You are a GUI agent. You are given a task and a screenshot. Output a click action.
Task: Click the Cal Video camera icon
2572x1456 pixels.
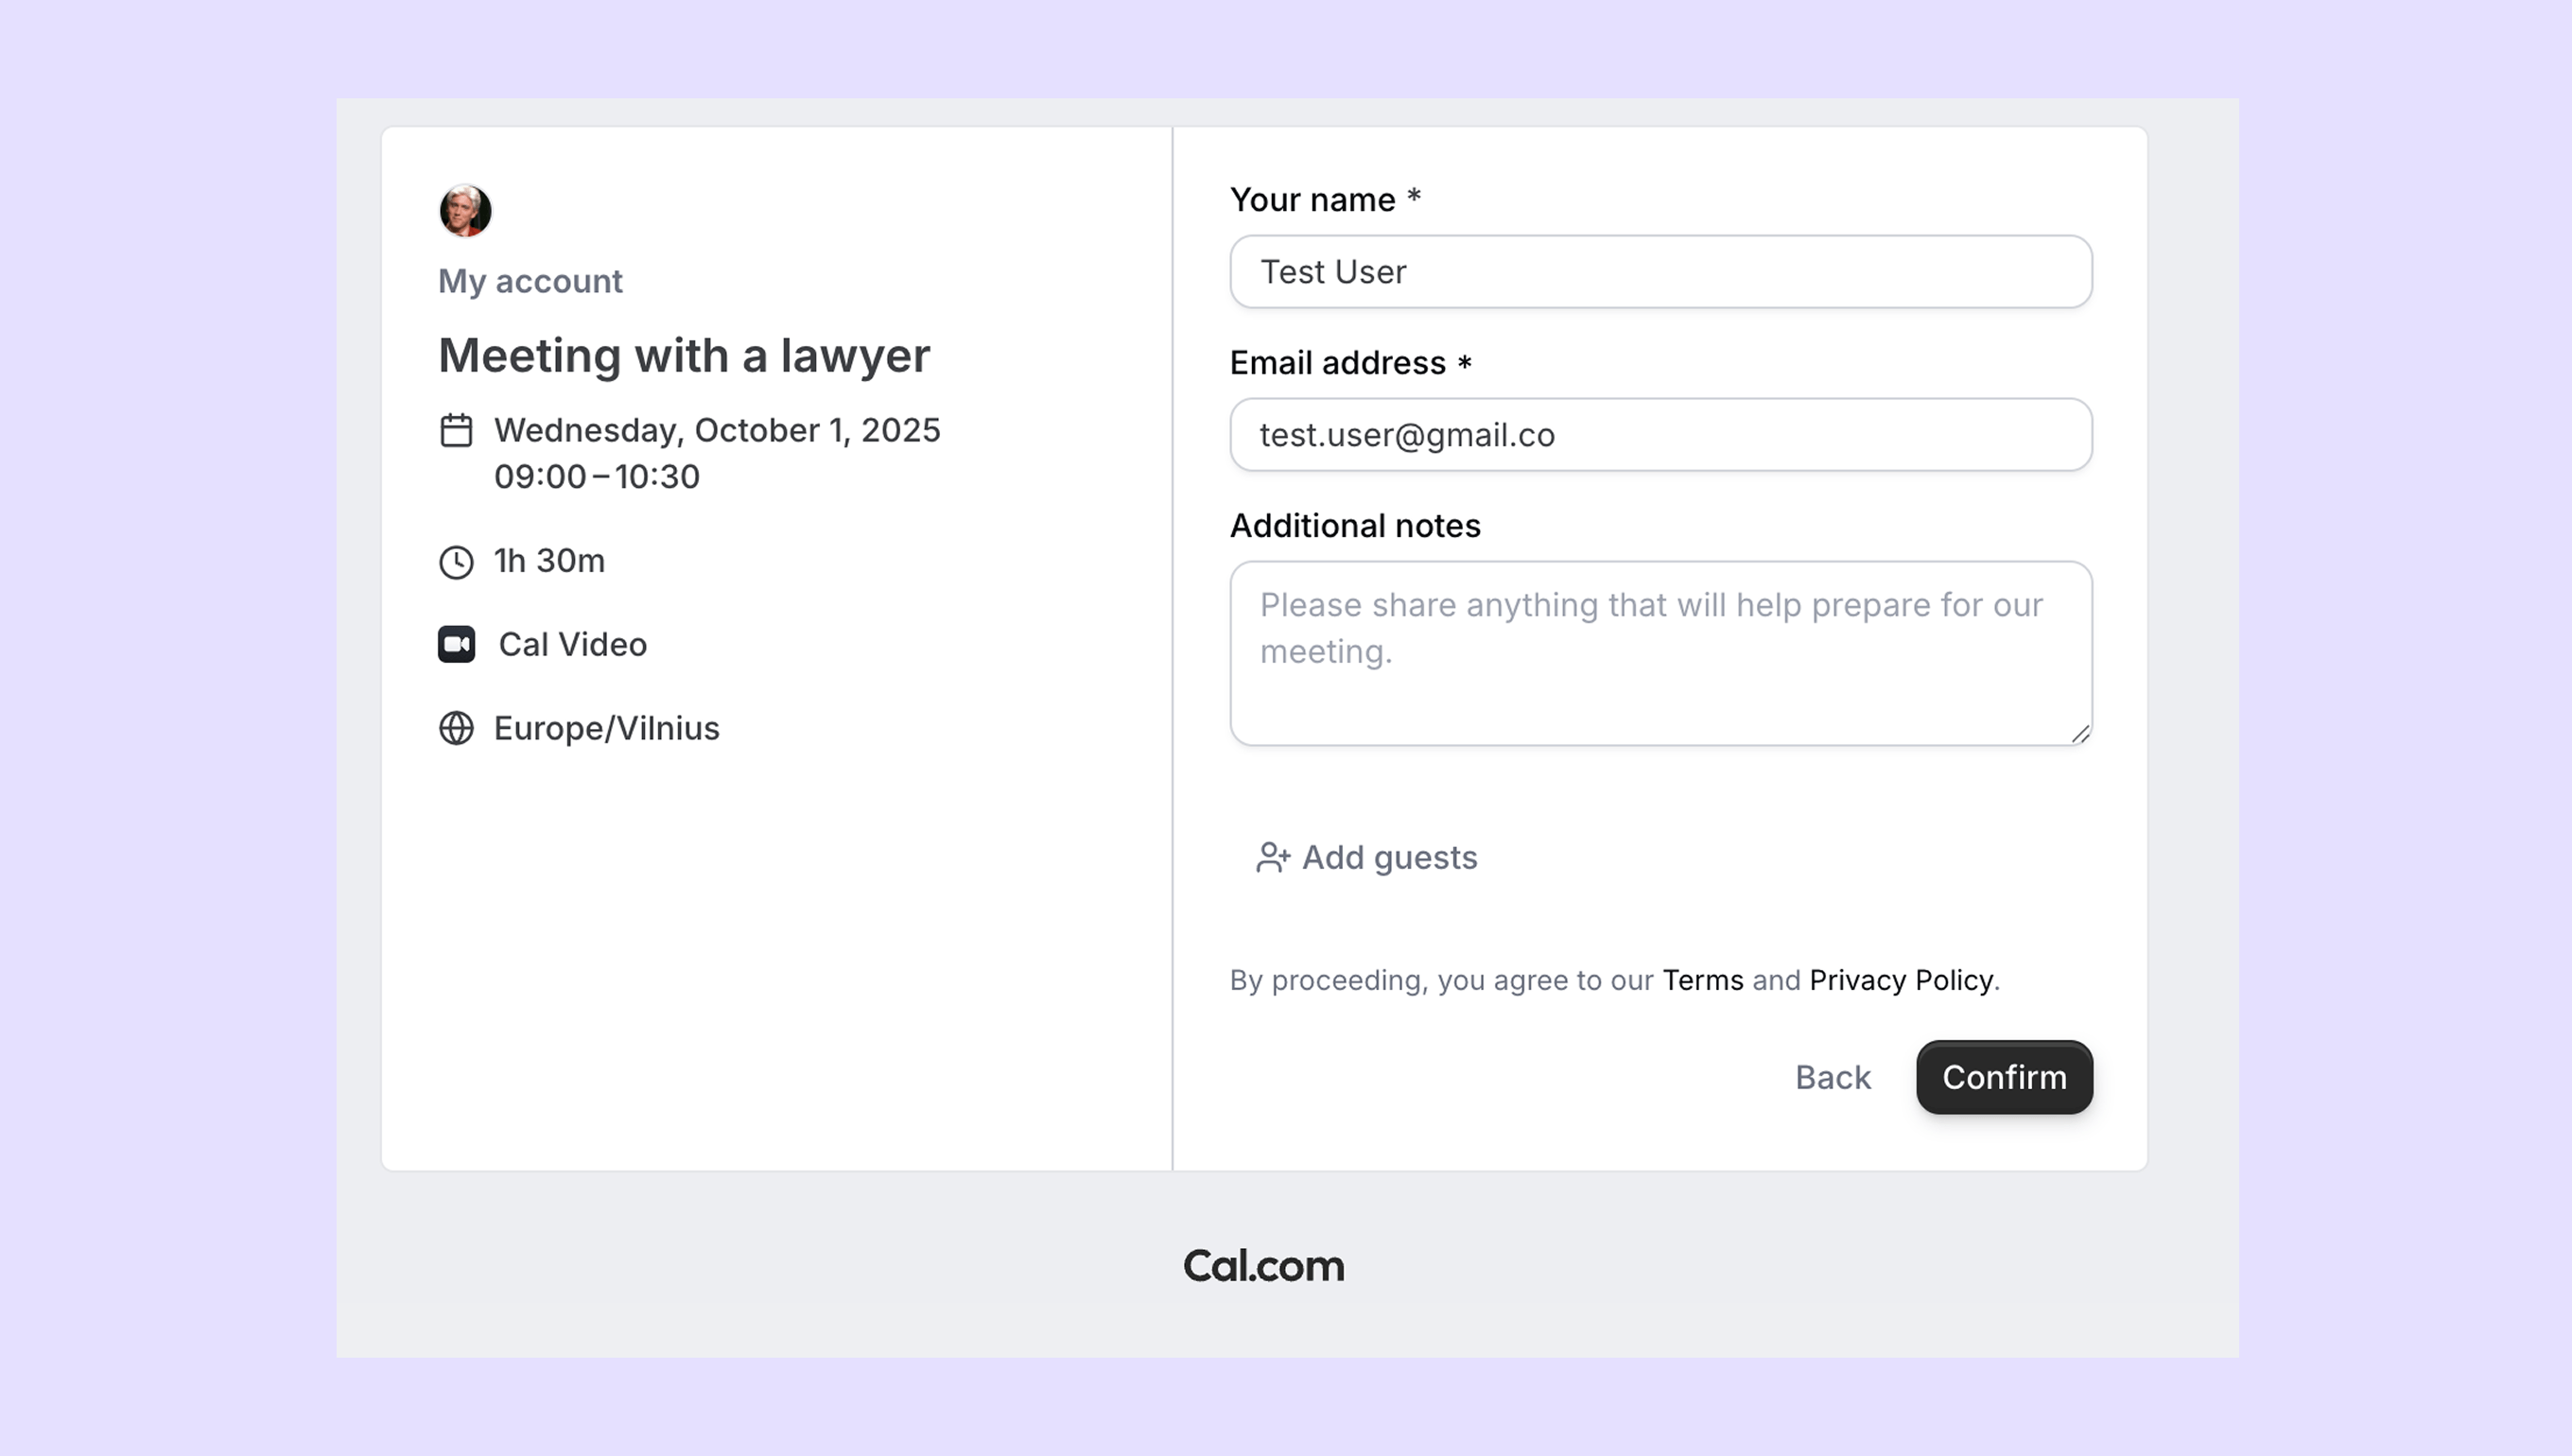click(x=456, y=644)
